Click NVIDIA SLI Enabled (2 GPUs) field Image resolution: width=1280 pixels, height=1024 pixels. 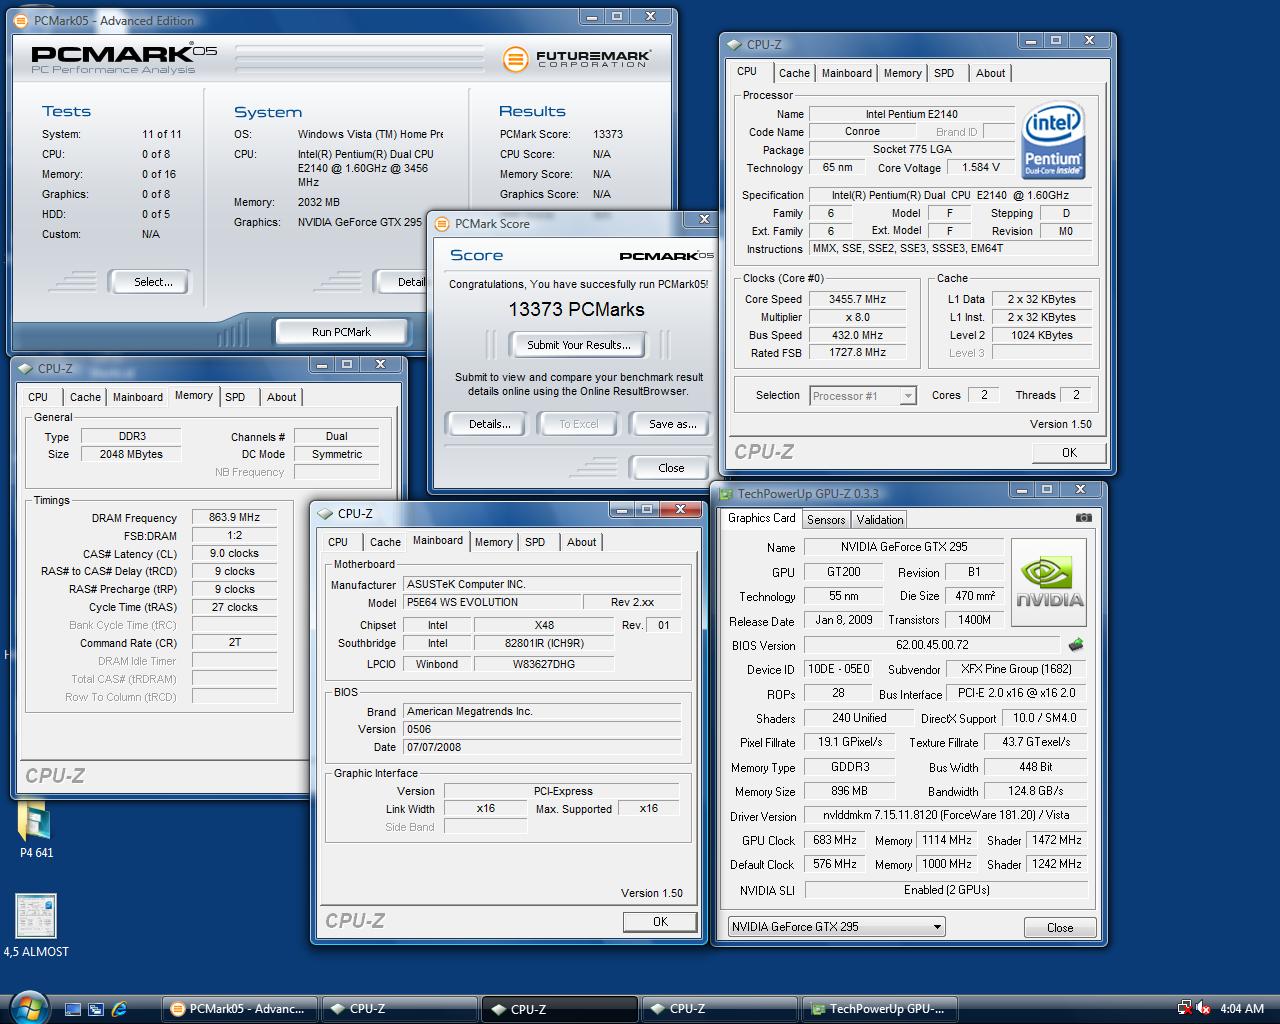(946, 890)
